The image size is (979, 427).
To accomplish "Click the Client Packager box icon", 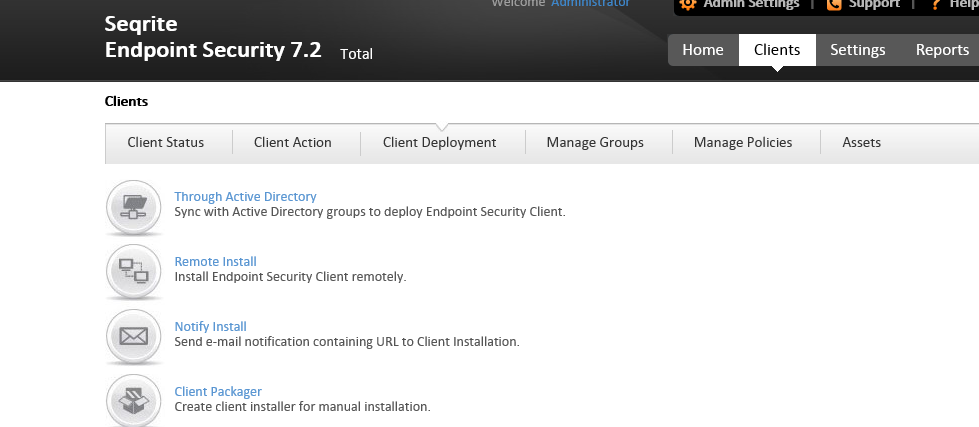I will 134,400.
